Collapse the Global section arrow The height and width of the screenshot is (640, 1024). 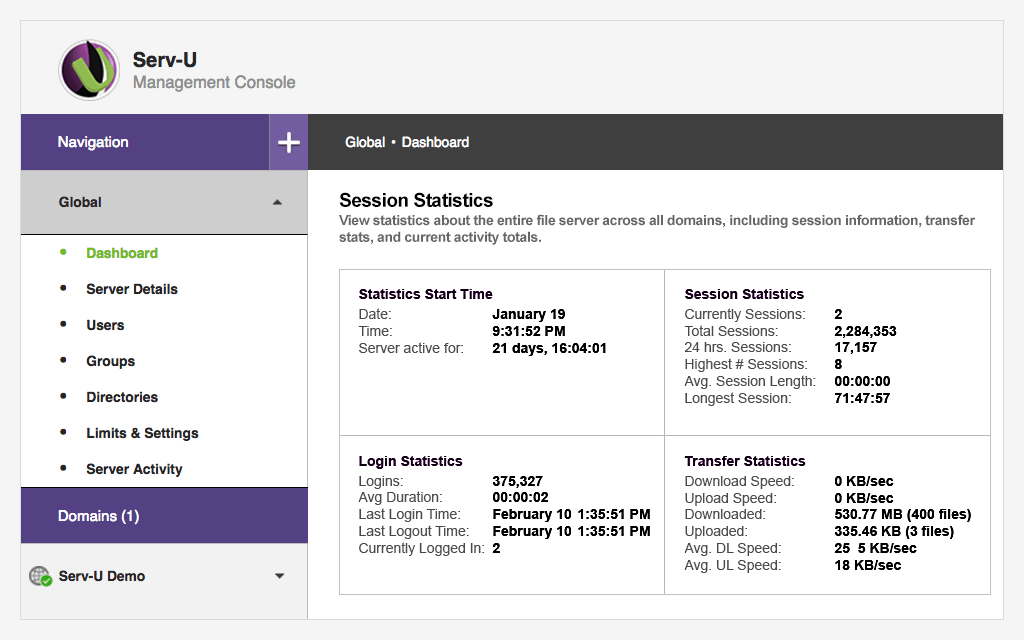click(x=277, y=202)
